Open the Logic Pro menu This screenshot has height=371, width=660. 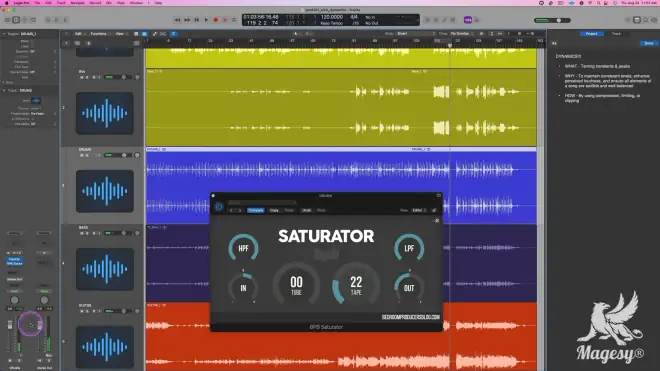click(21, 3)
